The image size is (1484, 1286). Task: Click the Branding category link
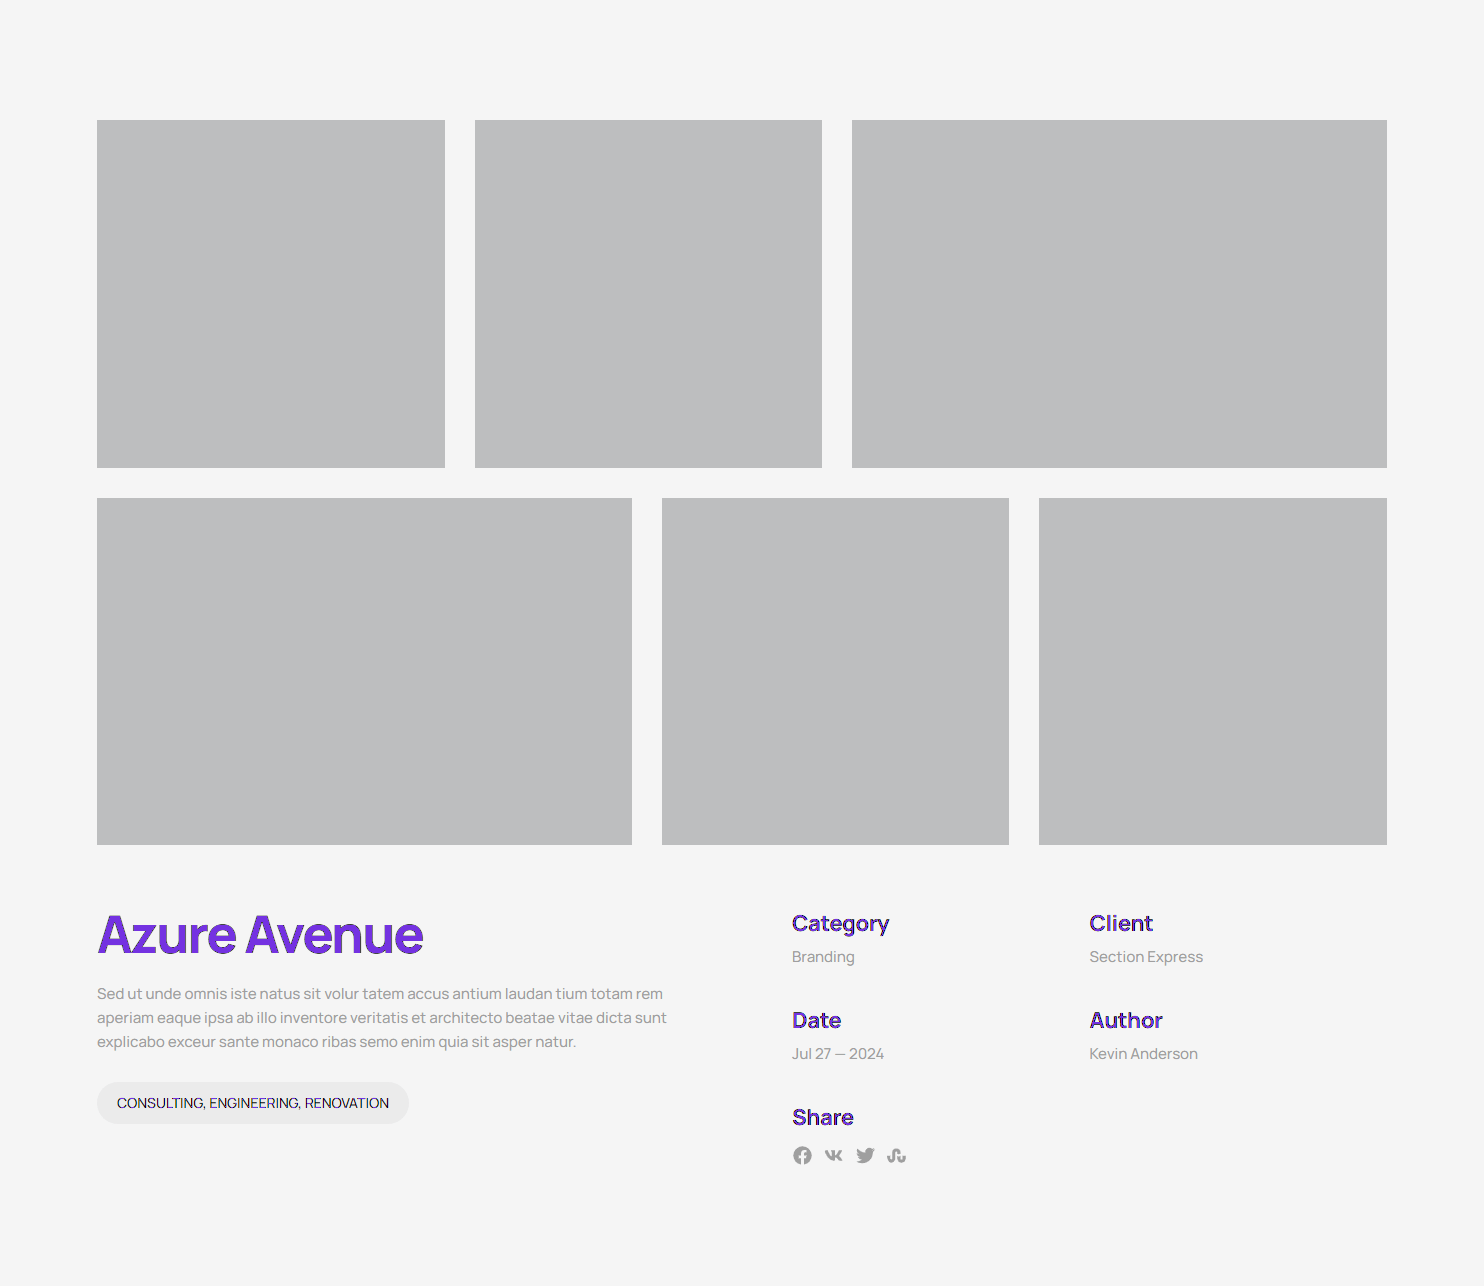click(x=823, y=957)
